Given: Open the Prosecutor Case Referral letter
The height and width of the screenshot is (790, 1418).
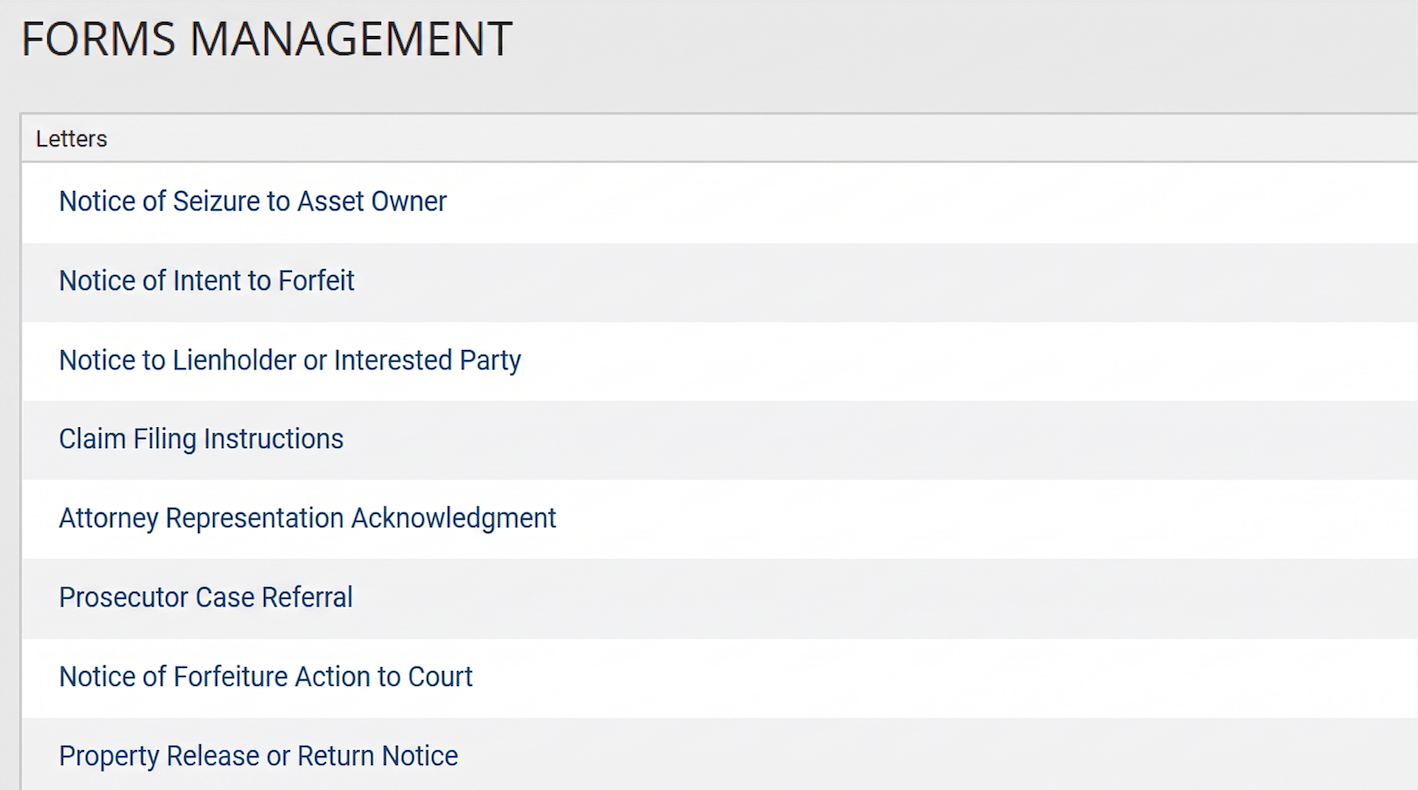Looking at the screenshot, I should [205, 597].
